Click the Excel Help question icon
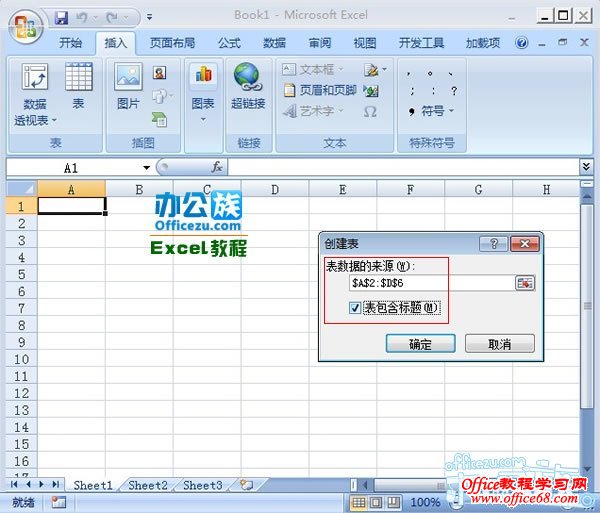Screen dimensions: 600x513 [x=522, y=42]
